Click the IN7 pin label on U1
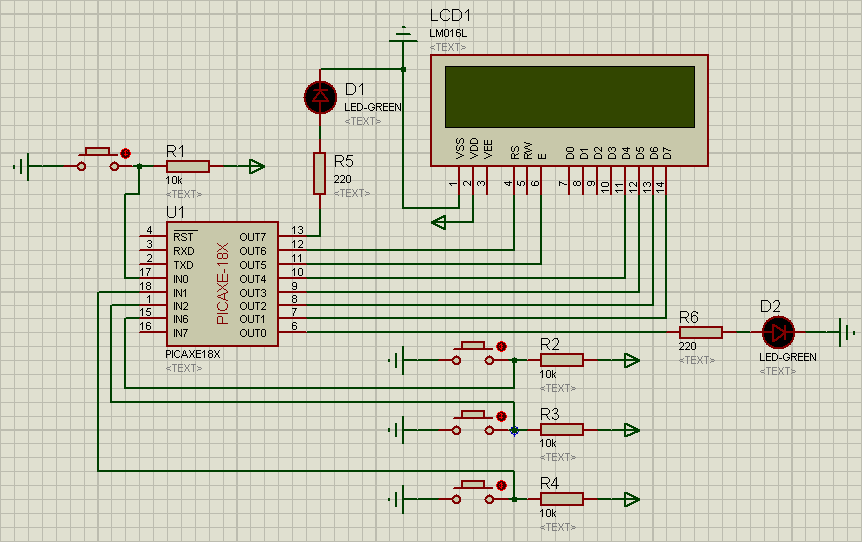 [180, 333]
